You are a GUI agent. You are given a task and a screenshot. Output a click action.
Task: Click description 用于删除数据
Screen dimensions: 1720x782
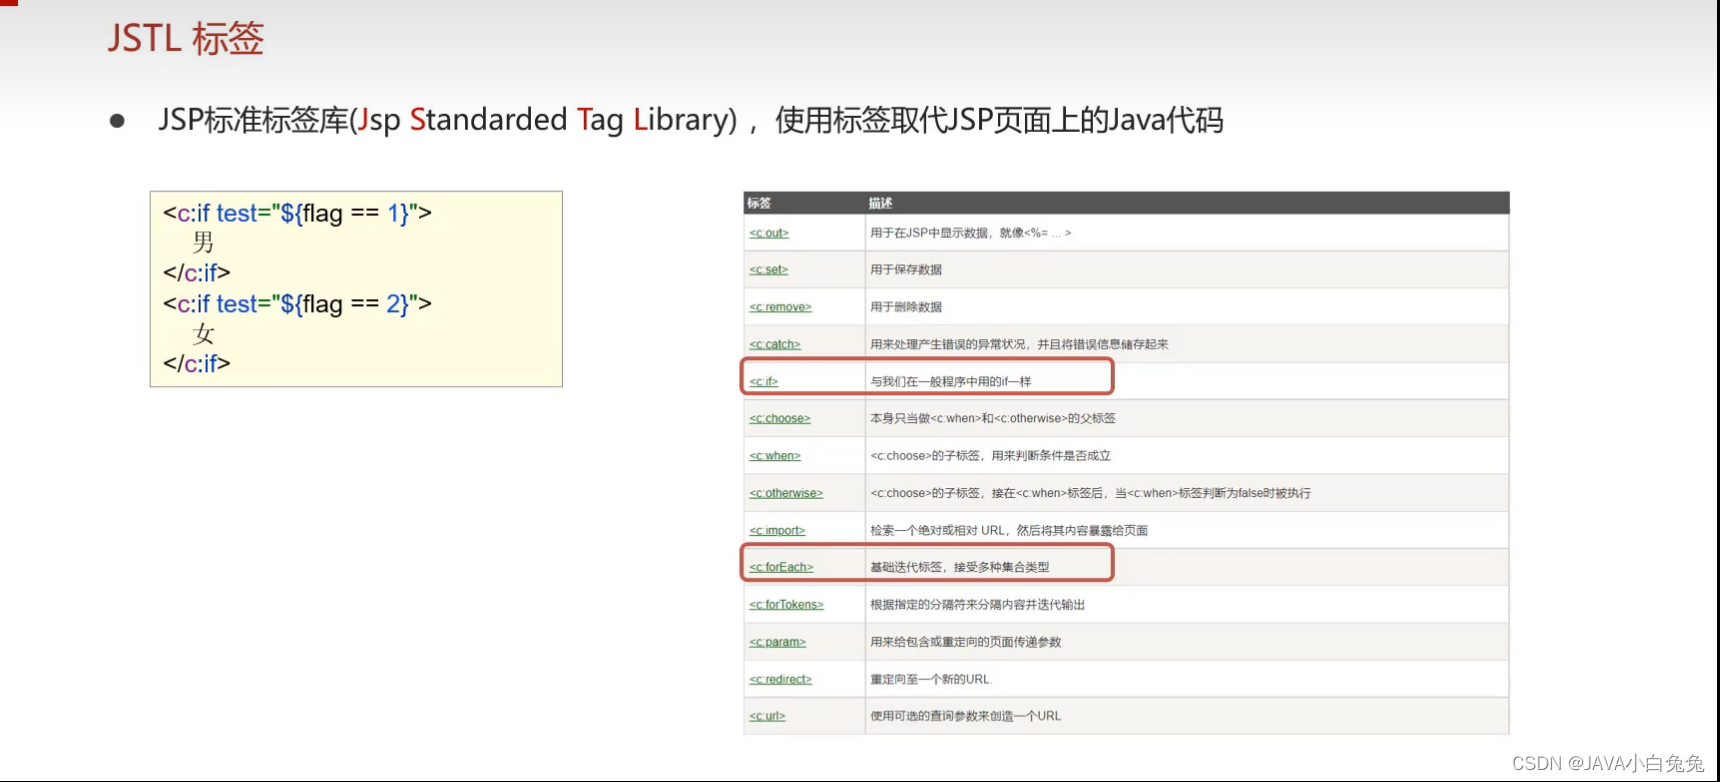pos(906,307)
